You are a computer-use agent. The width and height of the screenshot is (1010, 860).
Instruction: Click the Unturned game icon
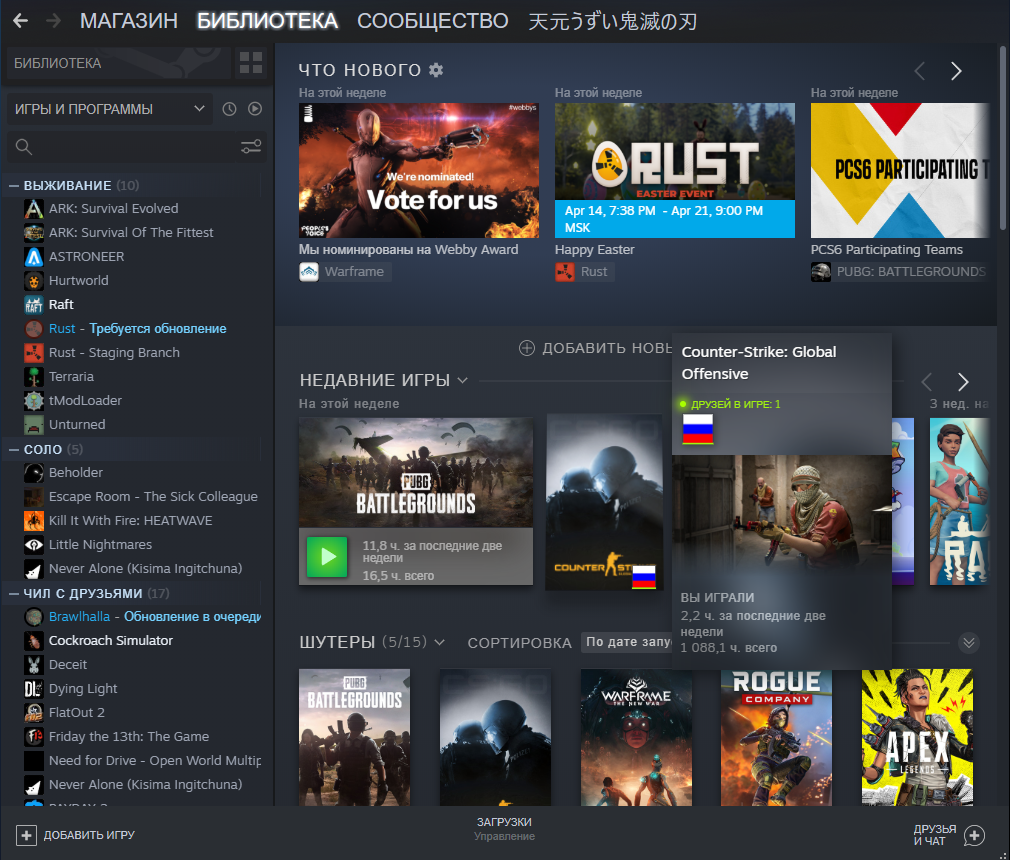[33, 425]
